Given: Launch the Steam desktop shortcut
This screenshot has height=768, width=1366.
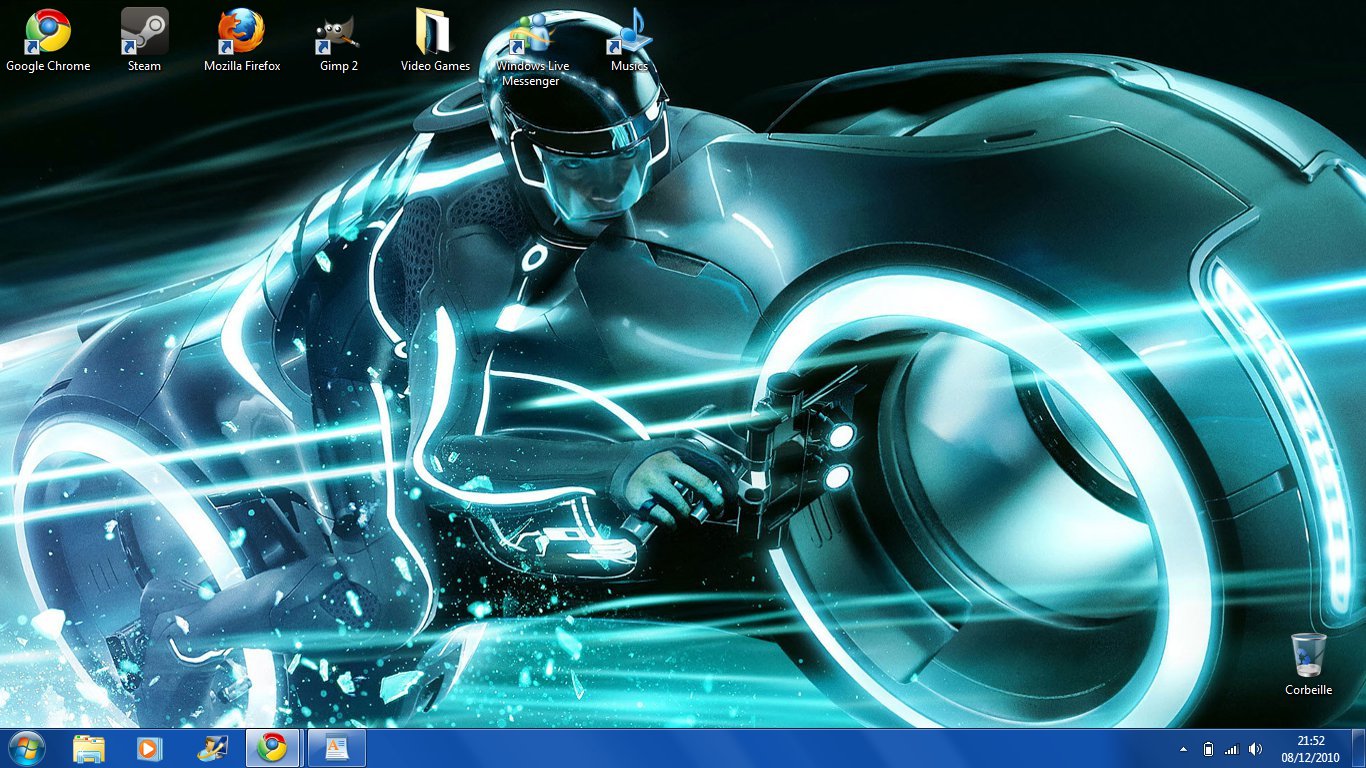Looking at the screenshot, I should tap(144, 41).
